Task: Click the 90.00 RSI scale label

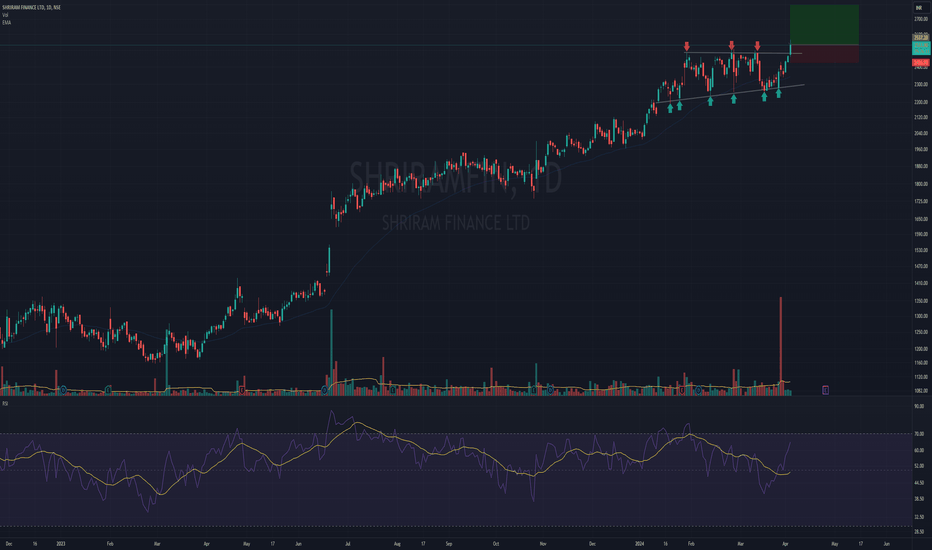Action: pos(919,406)
